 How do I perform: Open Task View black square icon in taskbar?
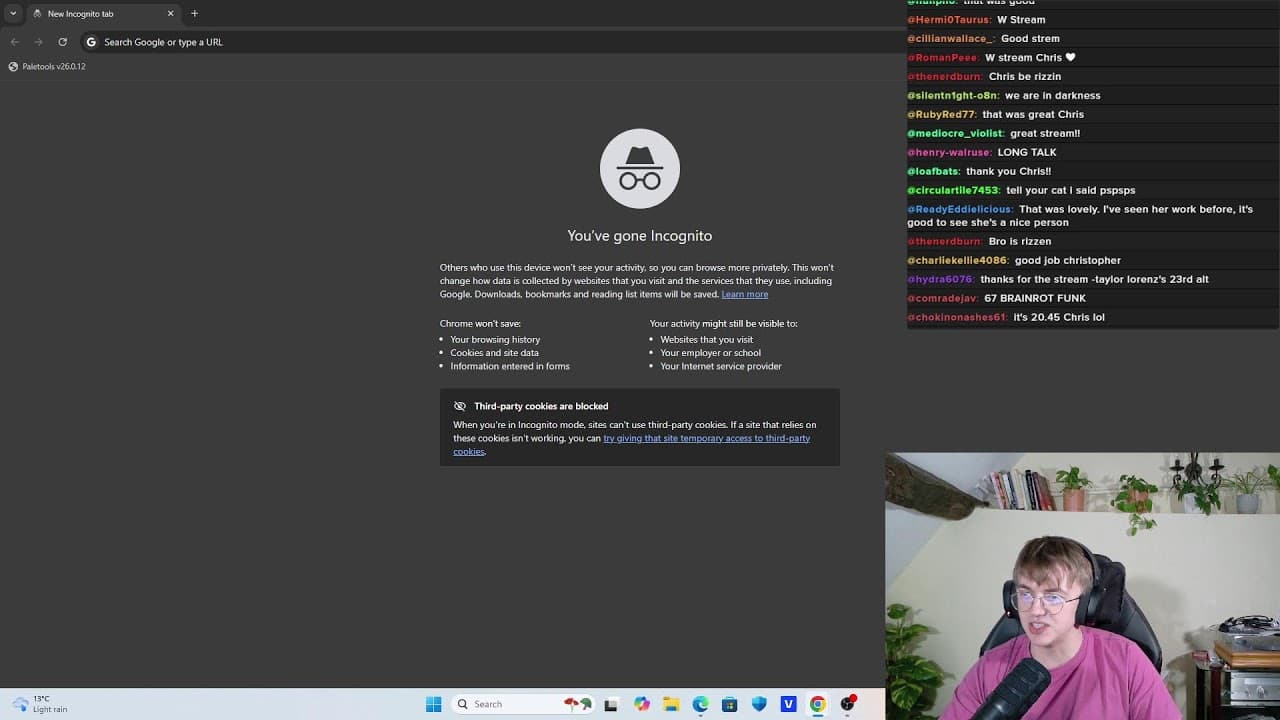tap(611, 704)
